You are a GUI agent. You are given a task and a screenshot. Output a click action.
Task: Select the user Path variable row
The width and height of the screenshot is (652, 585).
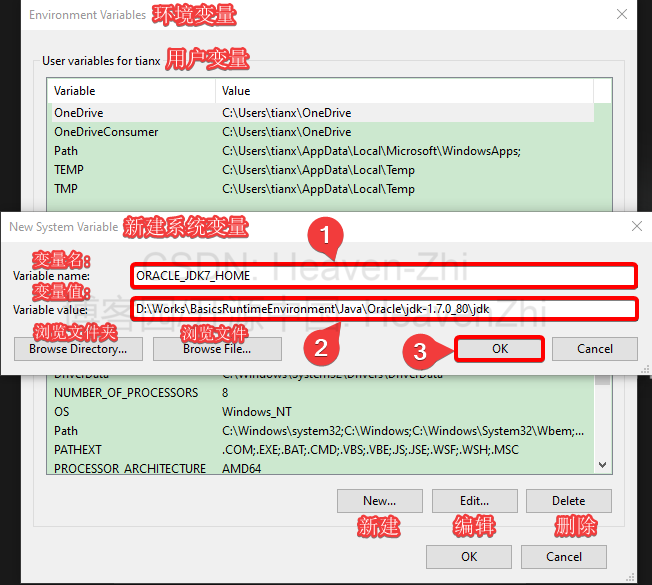323,151
